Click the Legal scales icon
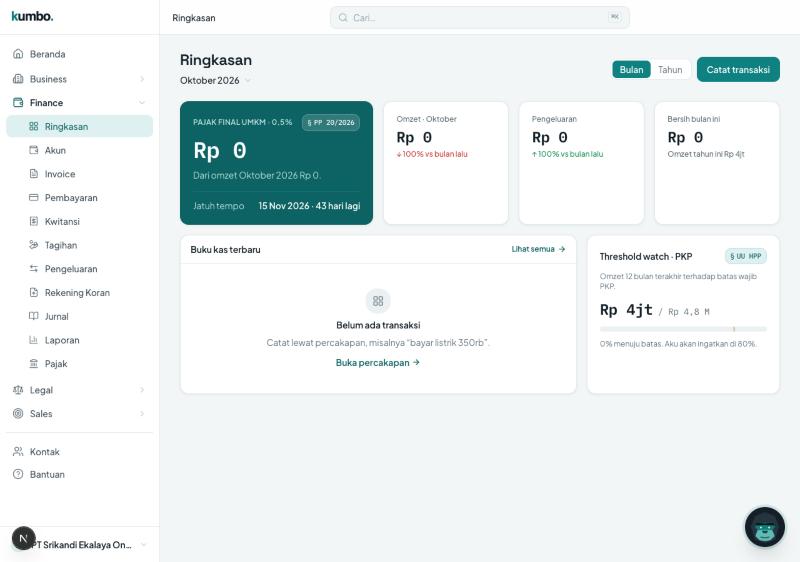 (18, 390)
